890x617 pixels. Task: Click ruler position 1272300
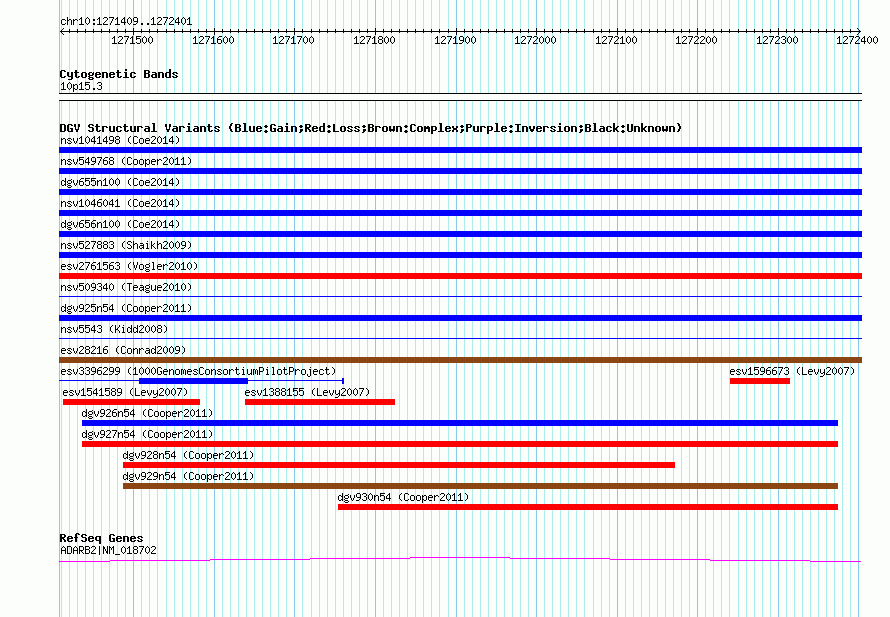(777, 40)
